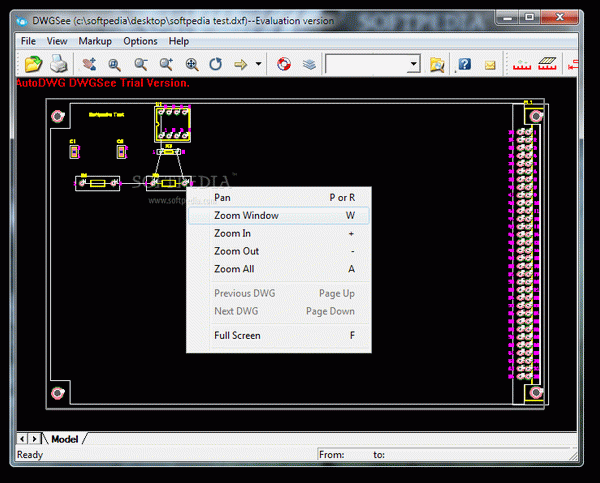600x483 pixels.
Task: Click the zoom all extents icon
Action: pos(192,64)
